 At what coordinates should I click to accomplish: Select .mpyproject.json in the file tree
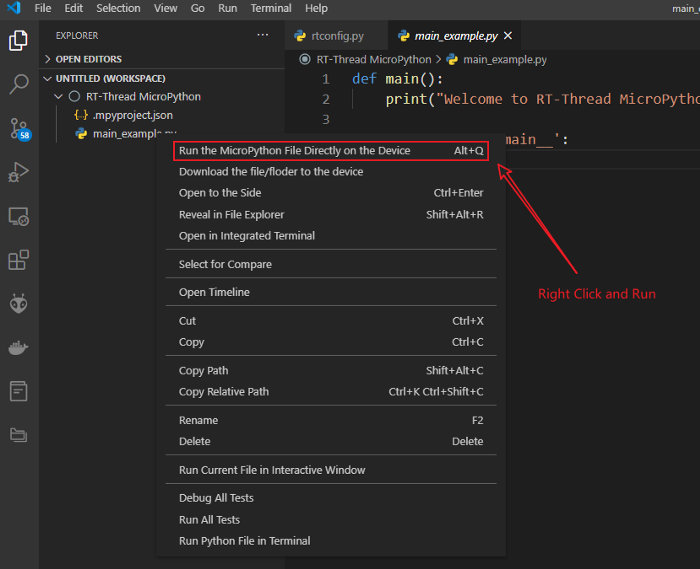pos(133,115)
